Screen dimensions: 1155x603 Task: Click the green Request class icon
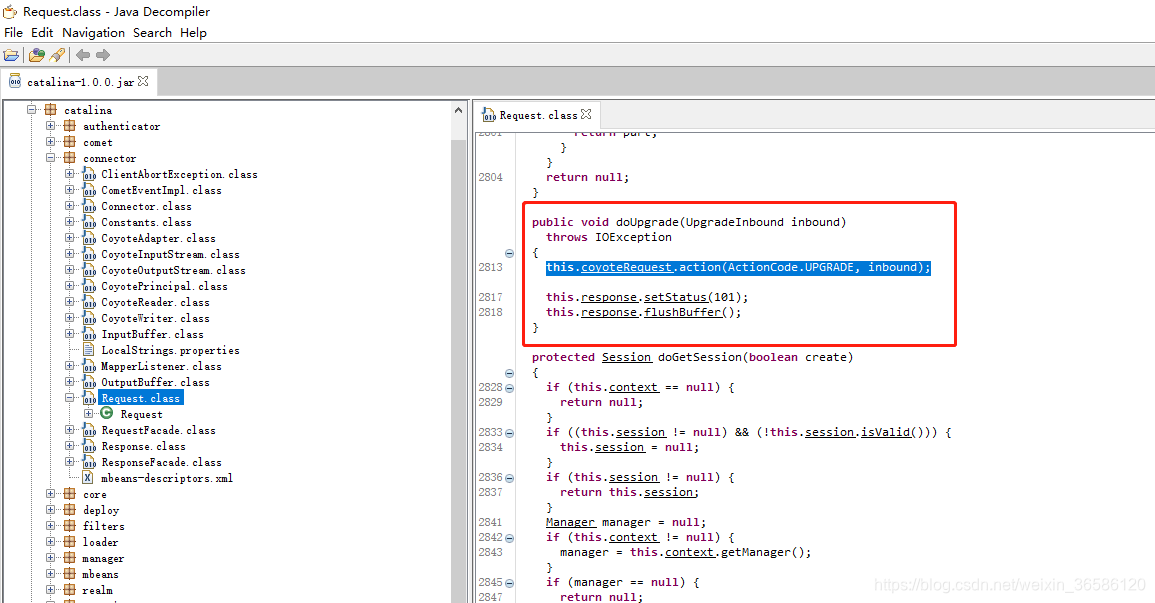click(x=108, y=414)
